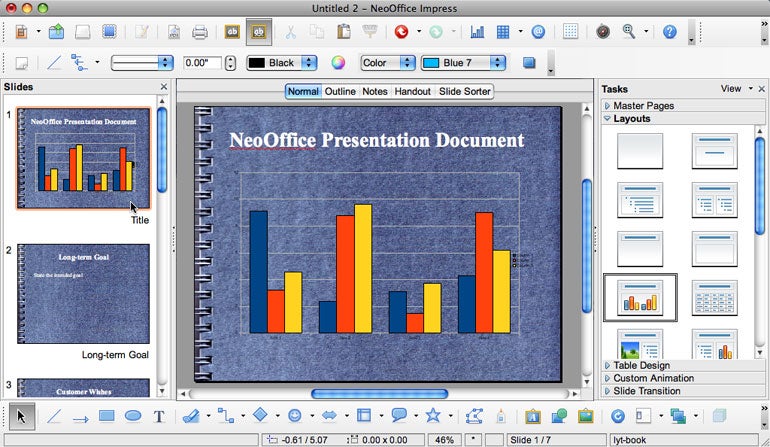Screen dimensions: 770x447
Task: Choose the blank slide layout
Action: [x=640, y=151]
